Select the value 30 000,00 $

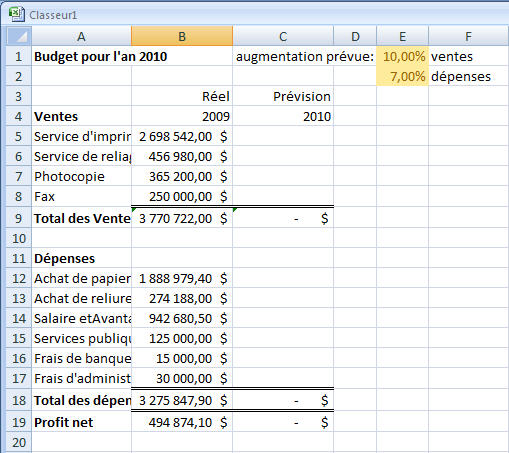pos(182,378)
